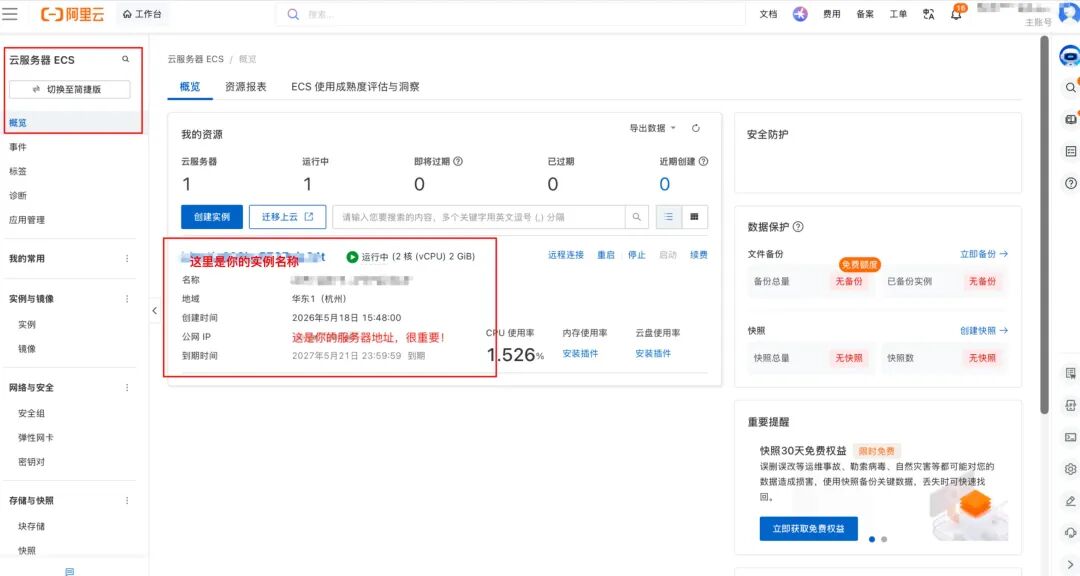Open the notifications bell
The height and width of the screenshot is (576, 1080).
[x=957, y=13]
